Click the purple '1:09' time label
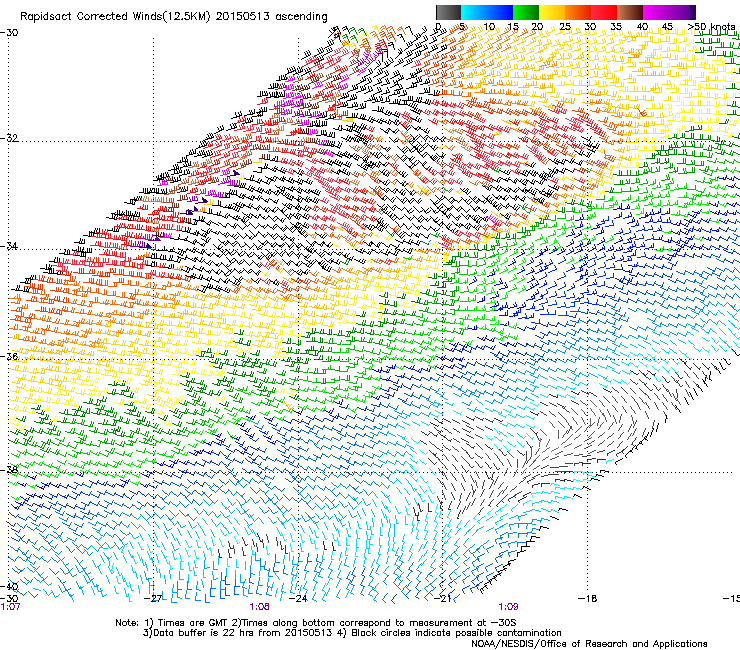The height and width of the screenshot is (650, 740). point(508,607)
